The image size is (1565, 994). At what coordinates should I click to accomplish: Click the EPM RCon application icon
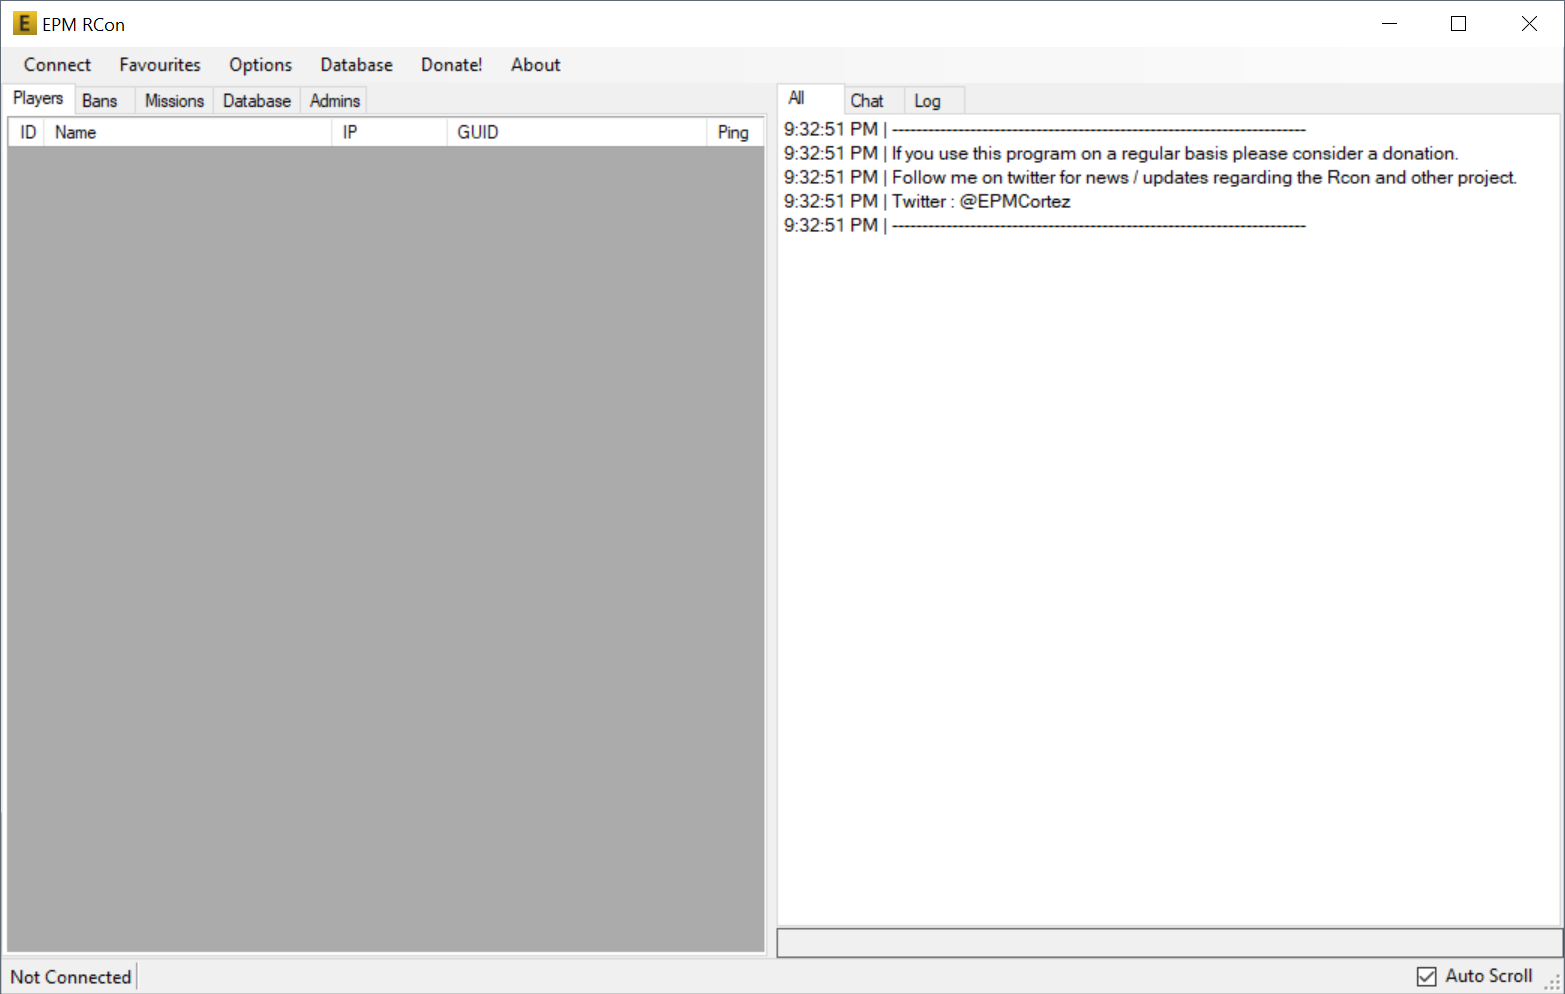24,23
